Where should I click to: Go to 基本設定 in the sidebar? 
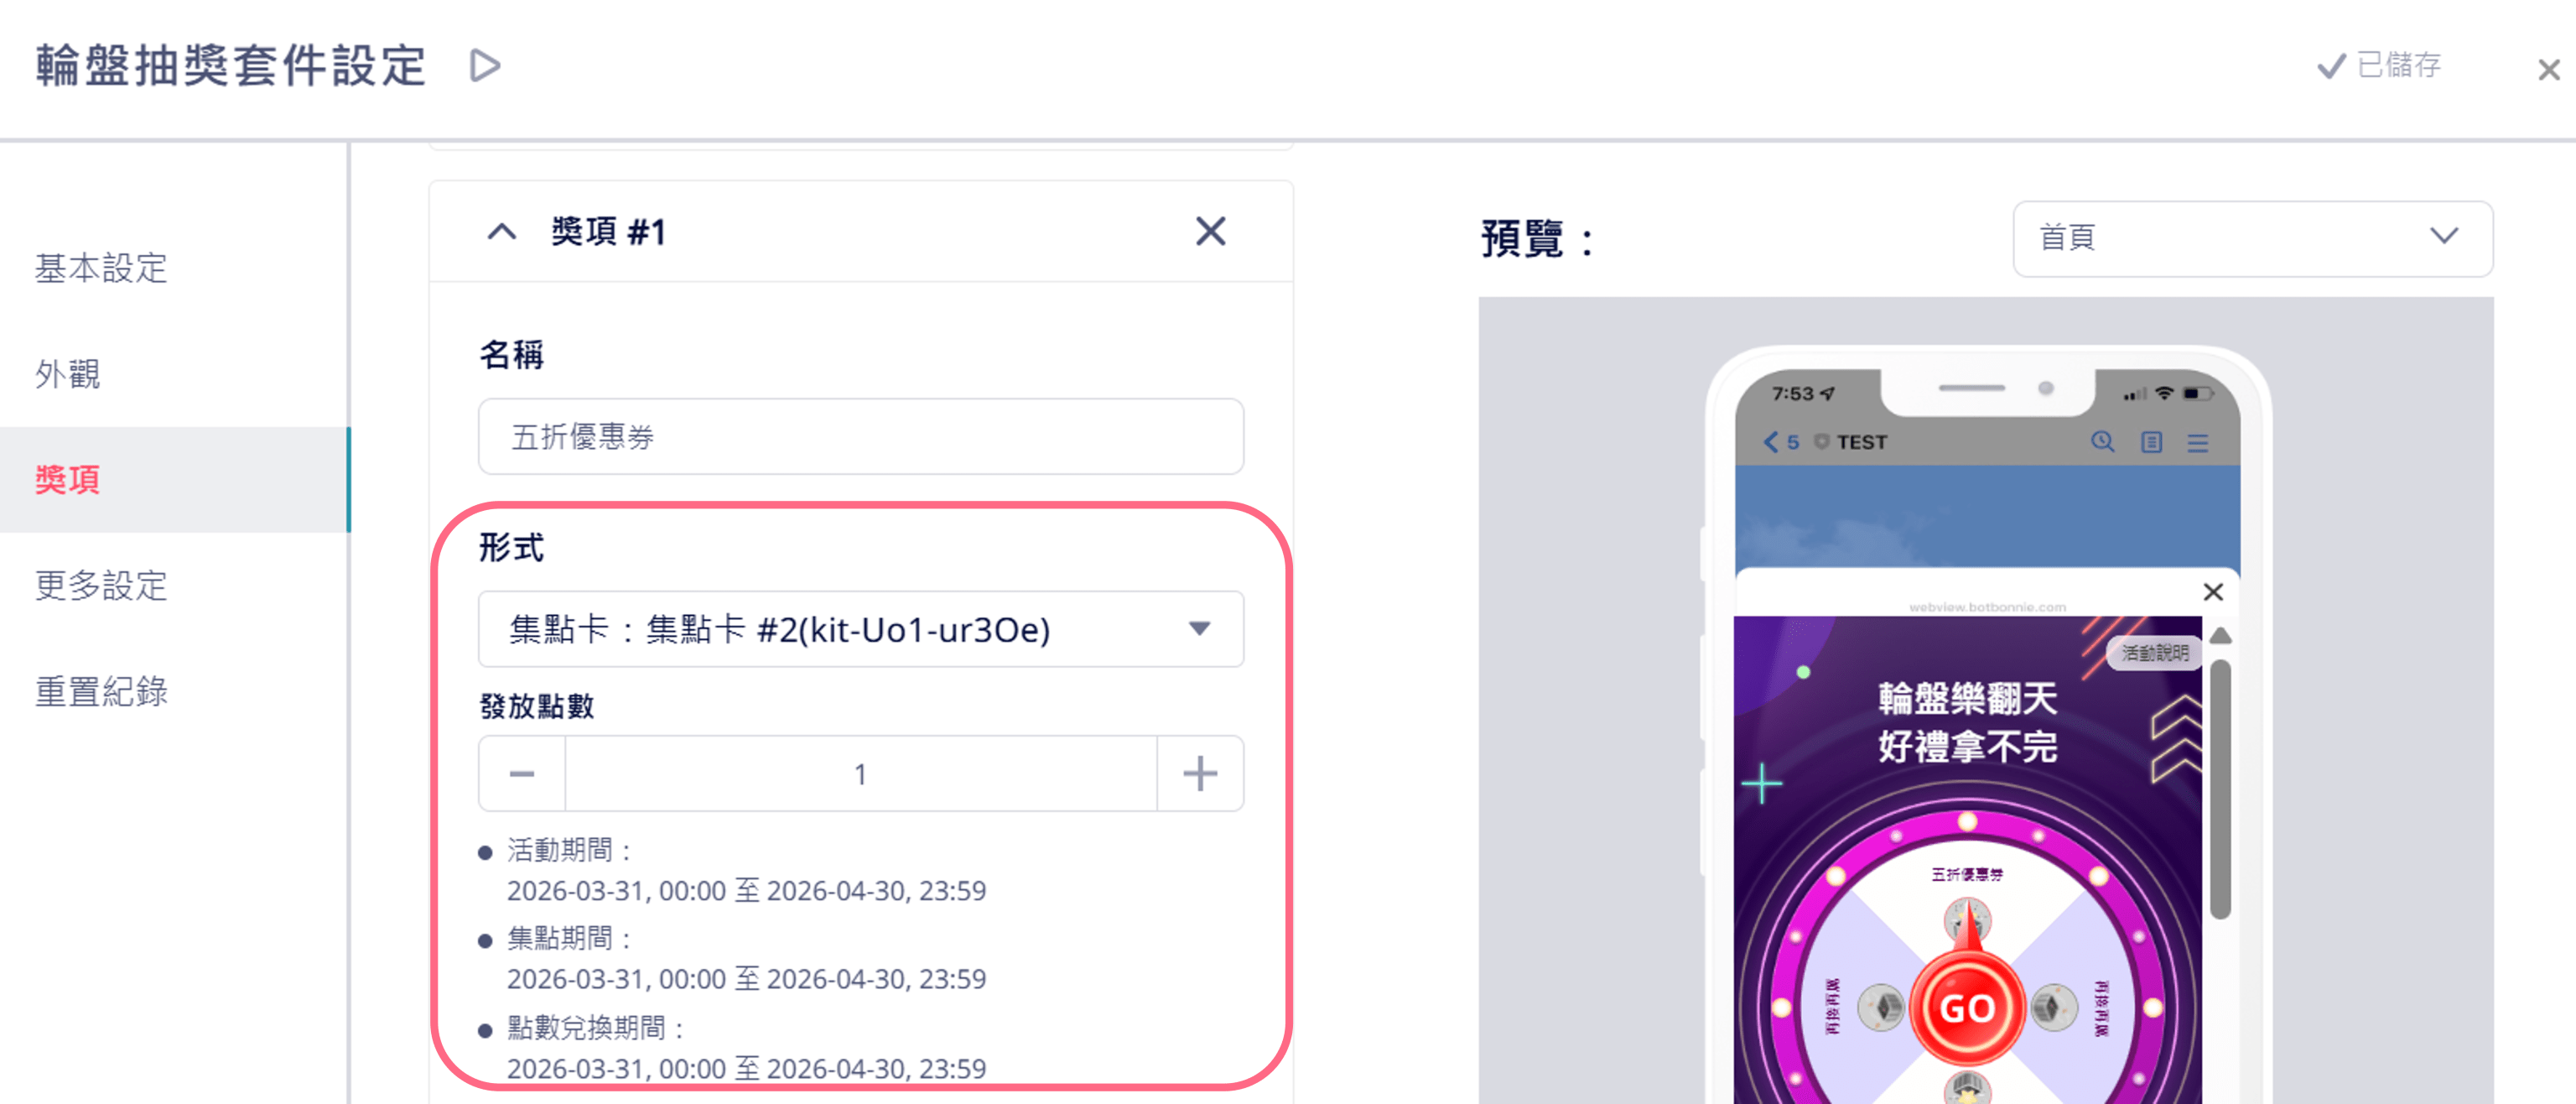(x=101, y=268)
